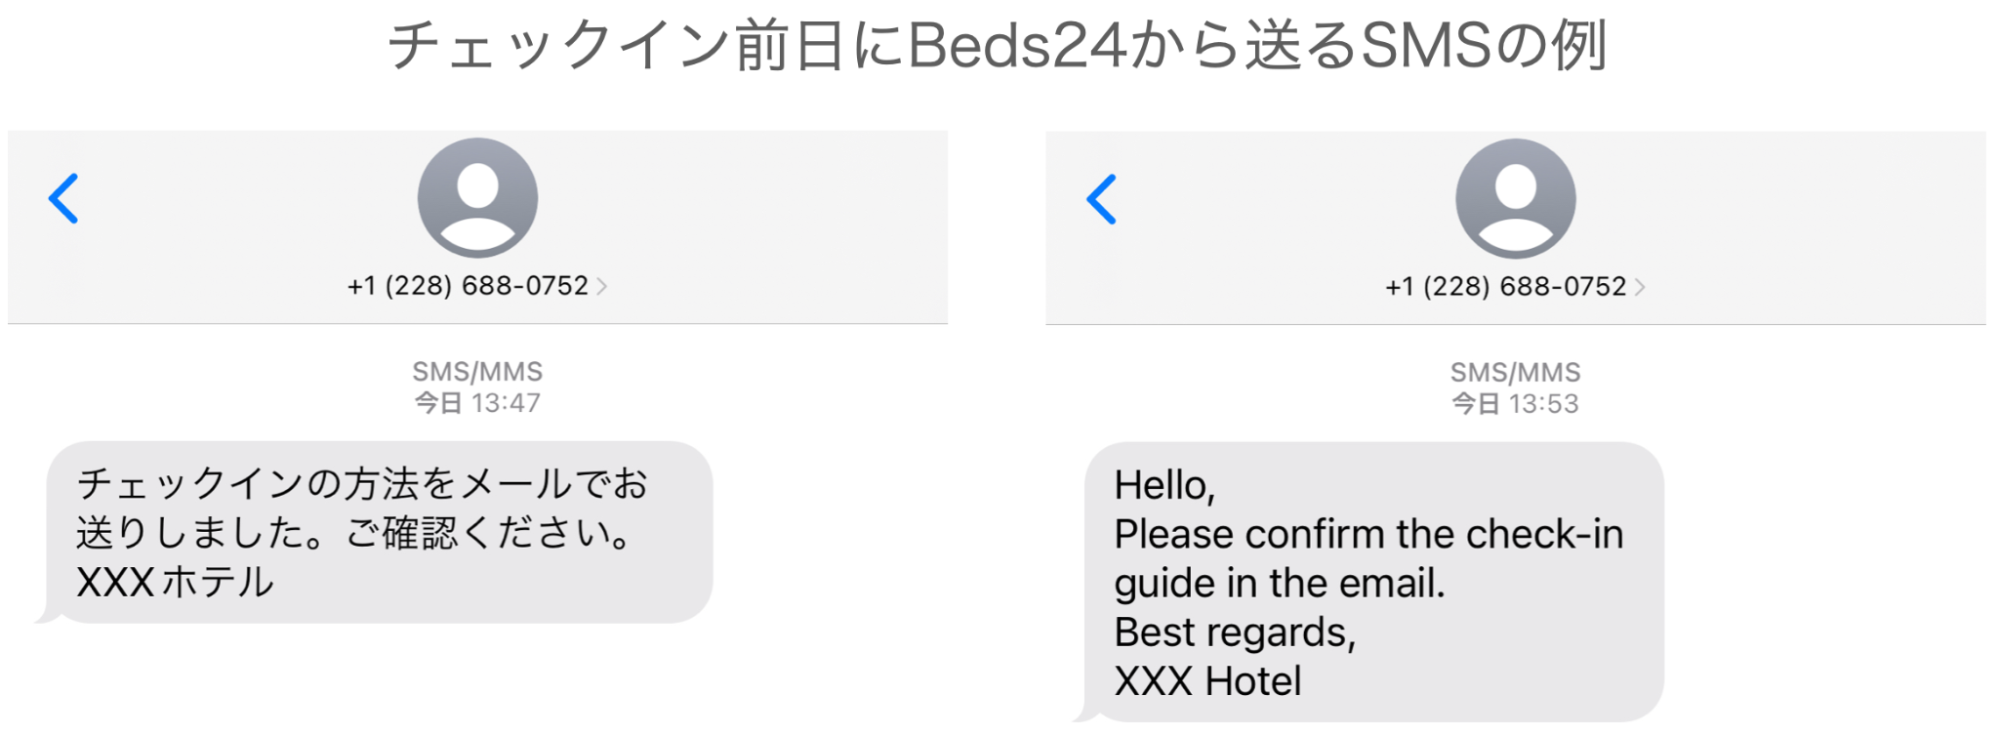Select the Japanese check-in message bubble
Image resolution: width=1999 pixels, height=745 pixels.
click(x=380, y=532)
